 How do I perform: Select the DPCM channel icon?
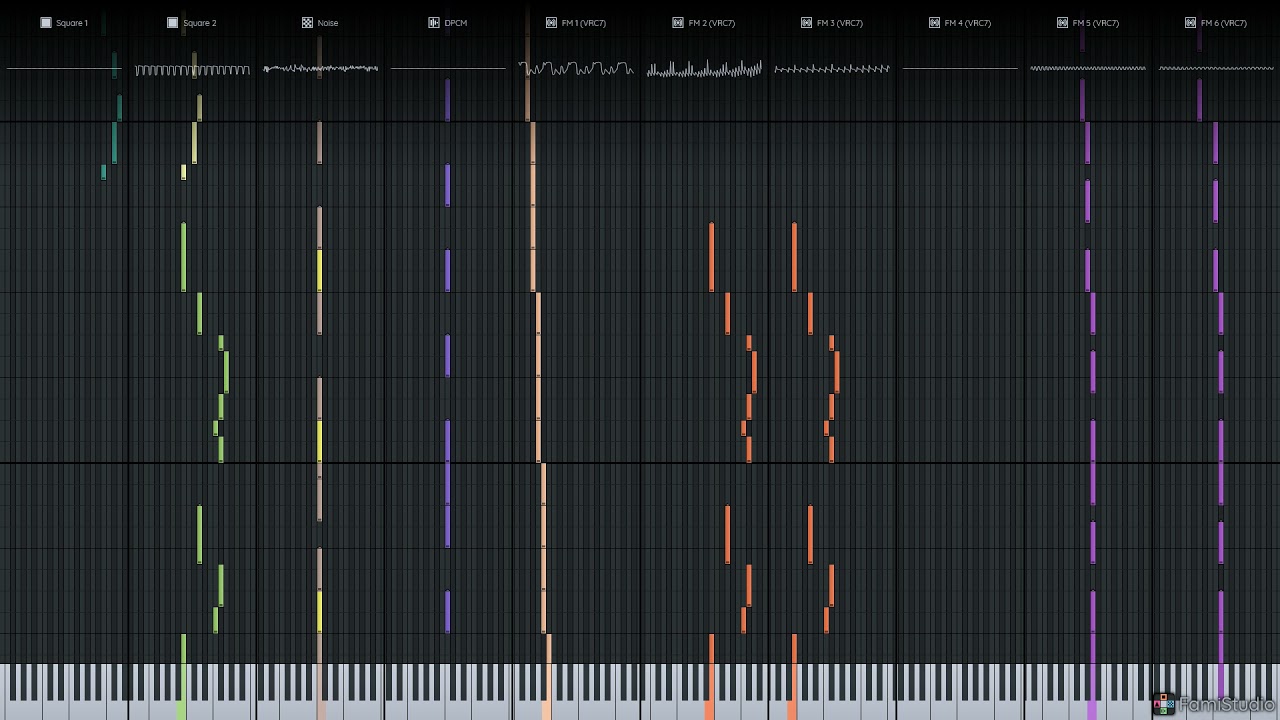click(434, 23)
